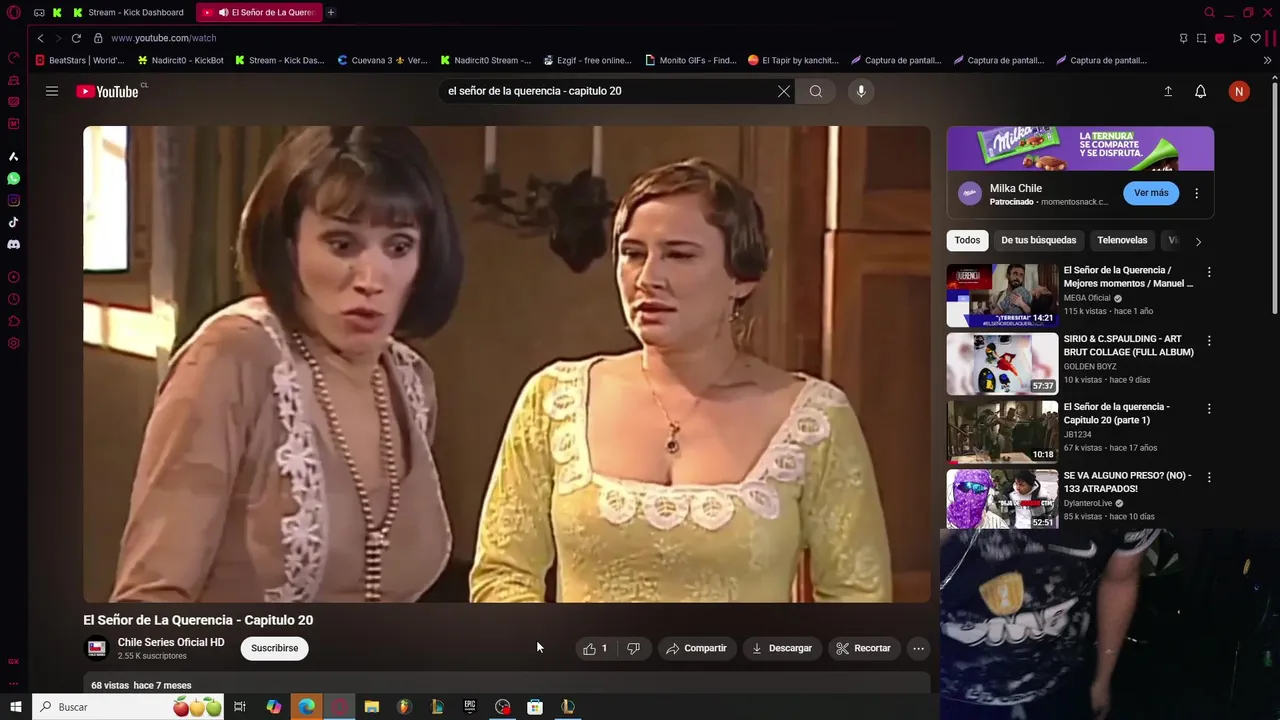Open Capitulo 20 (parte 1) thumbnail
1280x720 pixels.
pyautogui.click(x=1002, y=432)
